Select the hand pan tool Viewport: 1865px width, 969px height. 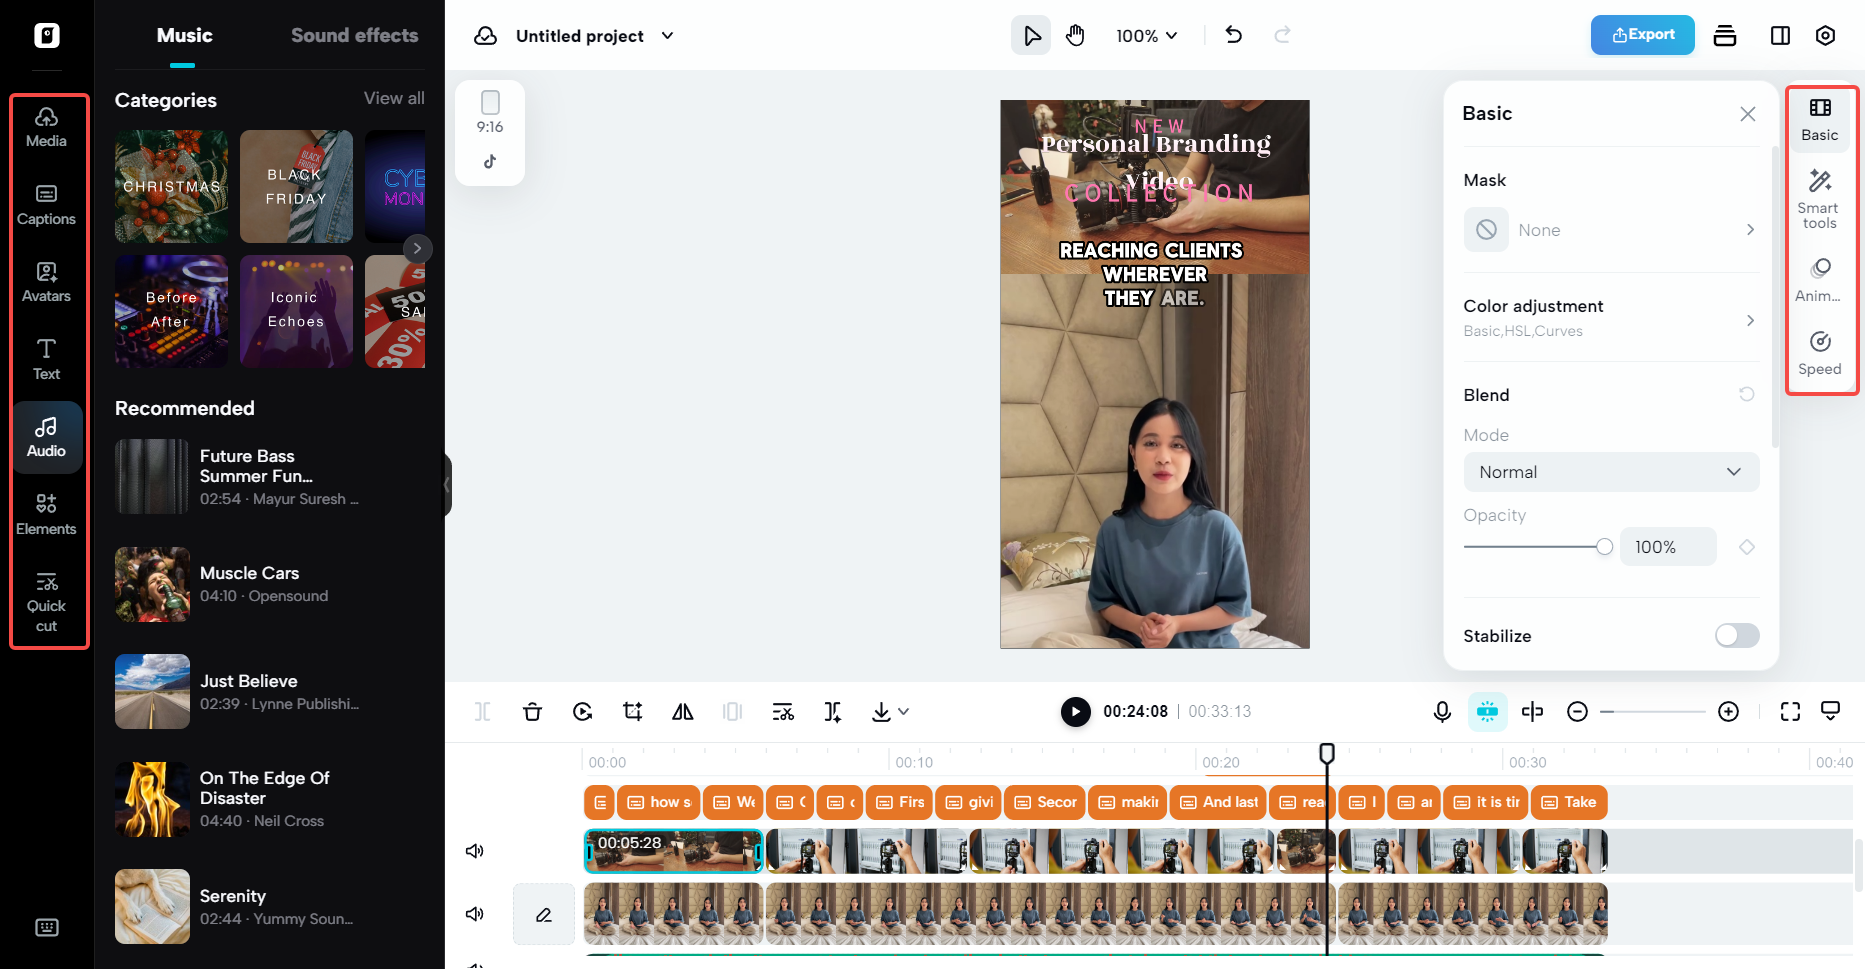[x=1075, y=36]
